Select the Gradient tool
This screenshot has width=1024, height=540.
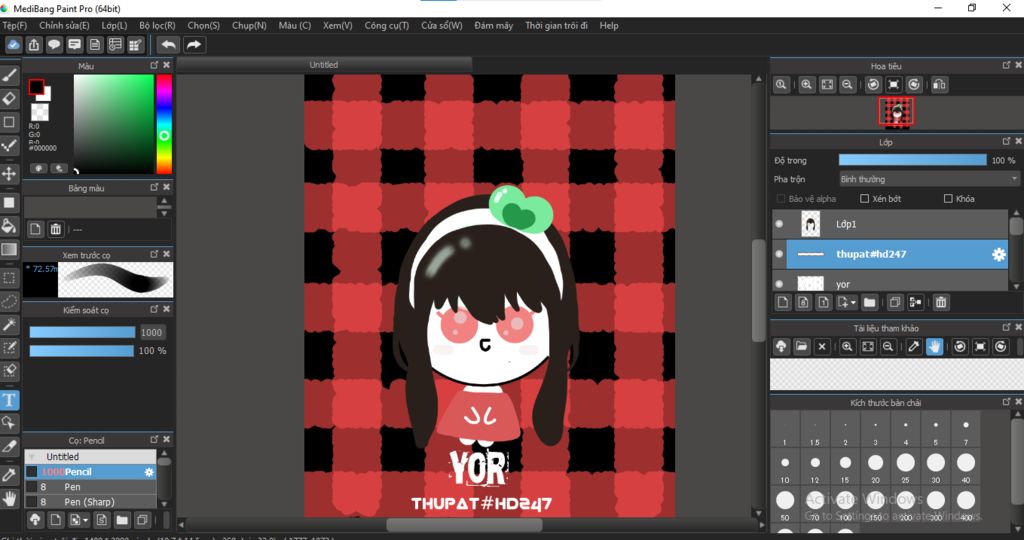point(9,249)
